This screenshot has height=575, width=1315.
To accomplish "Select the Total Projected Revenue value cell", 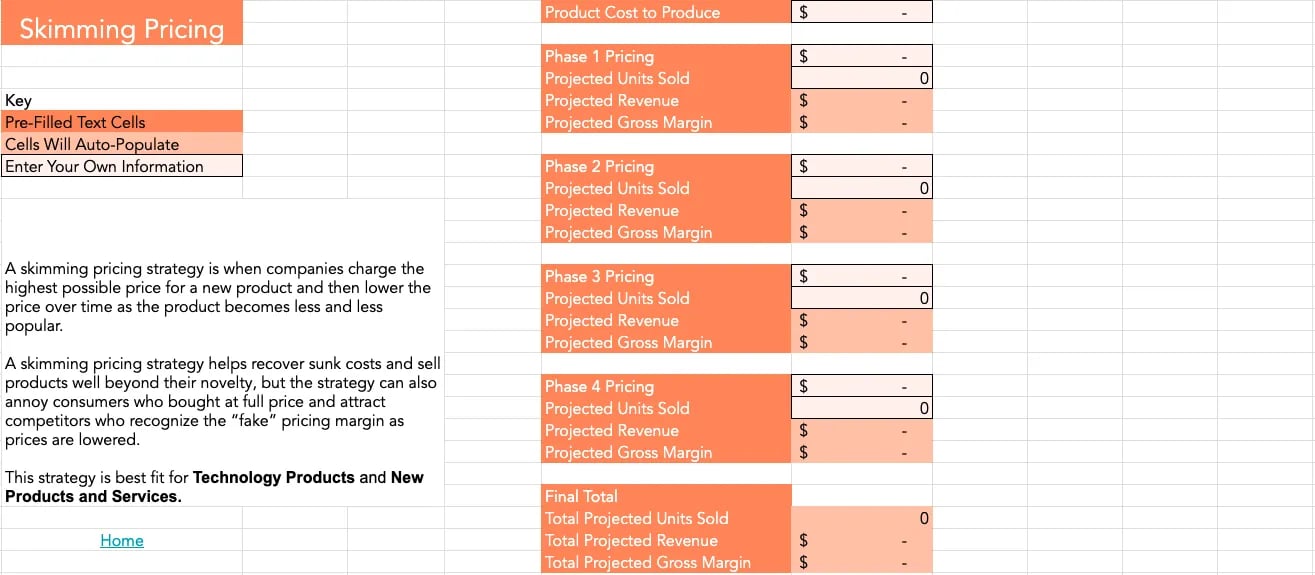I will click(861, 540).
